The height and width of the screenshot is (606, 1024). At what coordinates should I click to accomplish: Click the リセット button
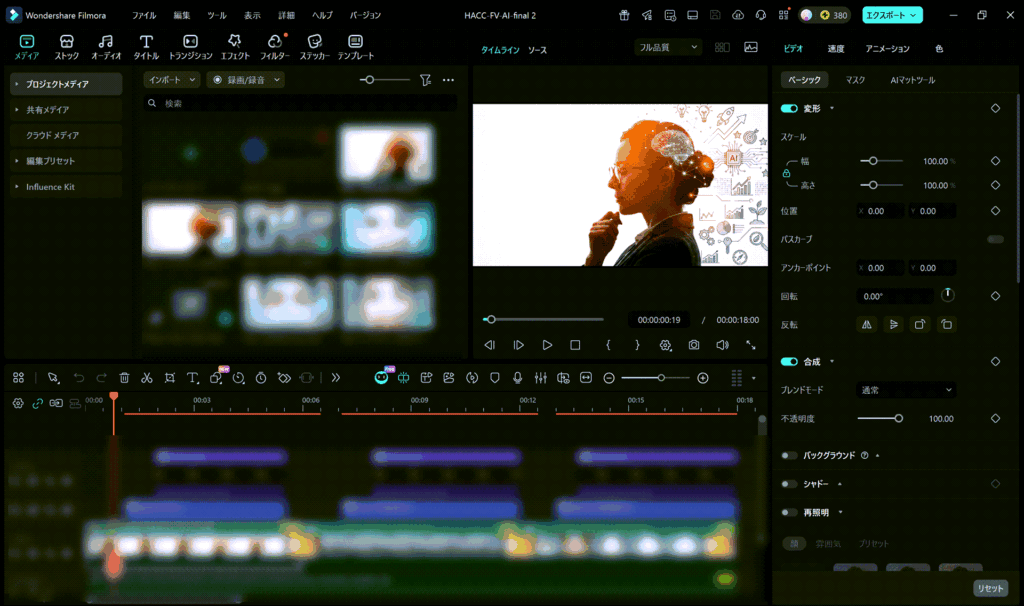click(x=990, y=589)
